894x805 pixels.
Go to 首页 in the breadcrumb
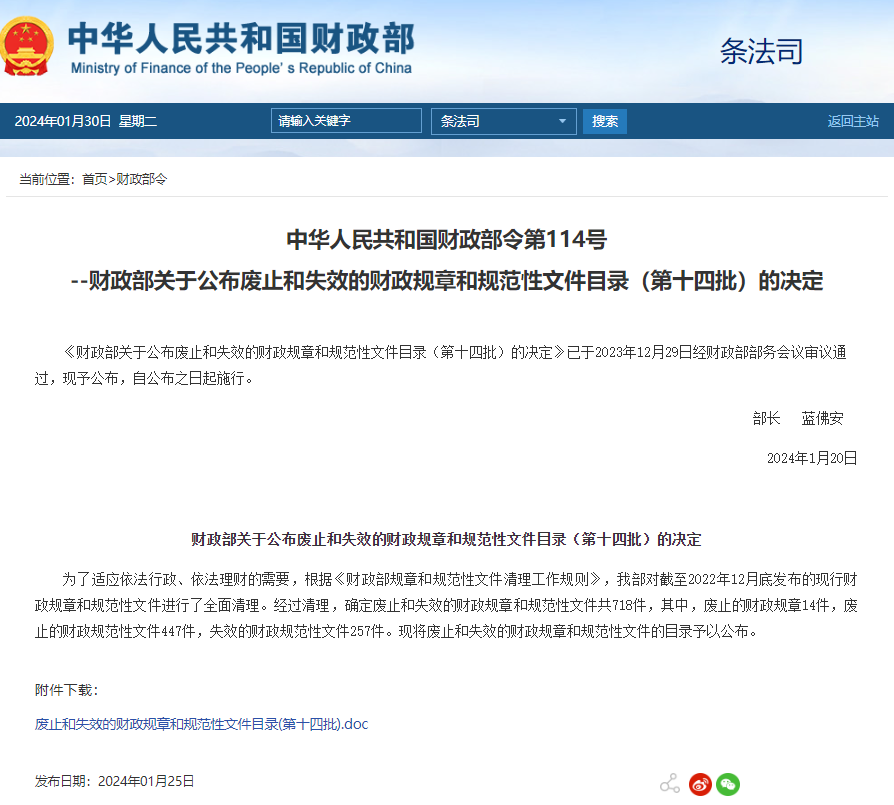[x=95, y=179]
